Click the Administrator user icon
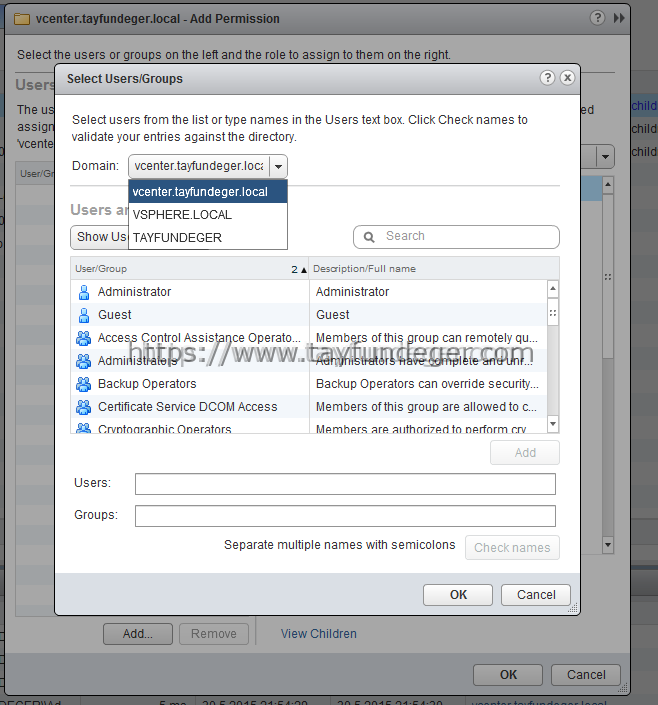This screenshot has width=658, height=705. click(x=84, y=292)
